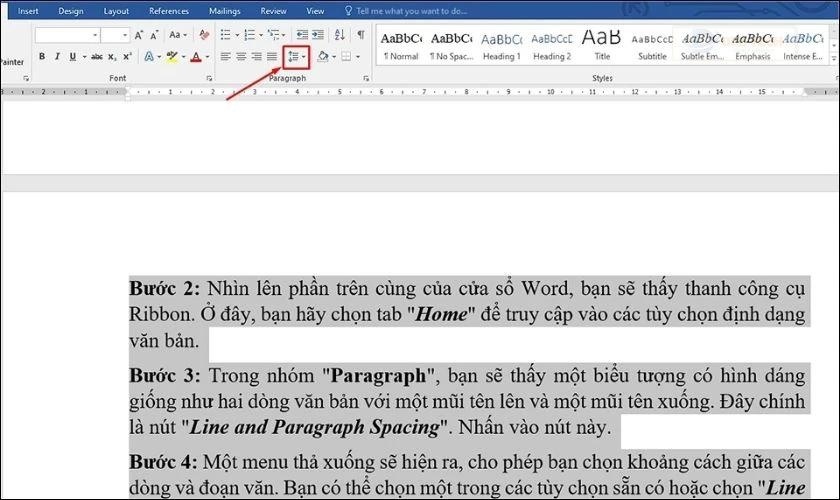This screenshot has width=840, height=500.
Task: Open the Design tab
Action: coord(71,11)
